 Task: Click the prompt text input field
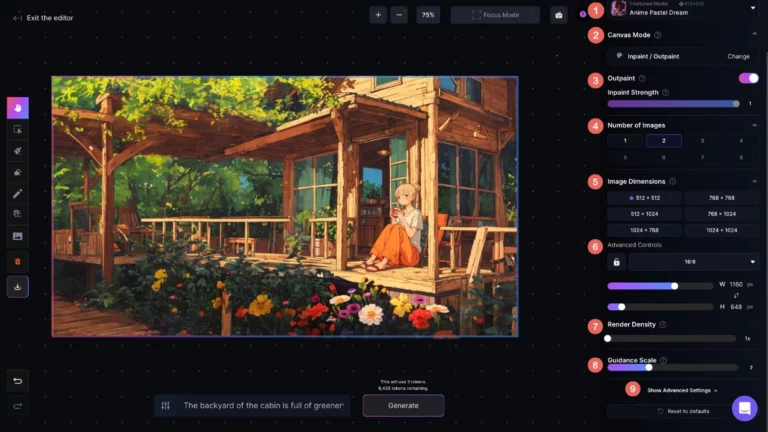(x=263, y=405)
